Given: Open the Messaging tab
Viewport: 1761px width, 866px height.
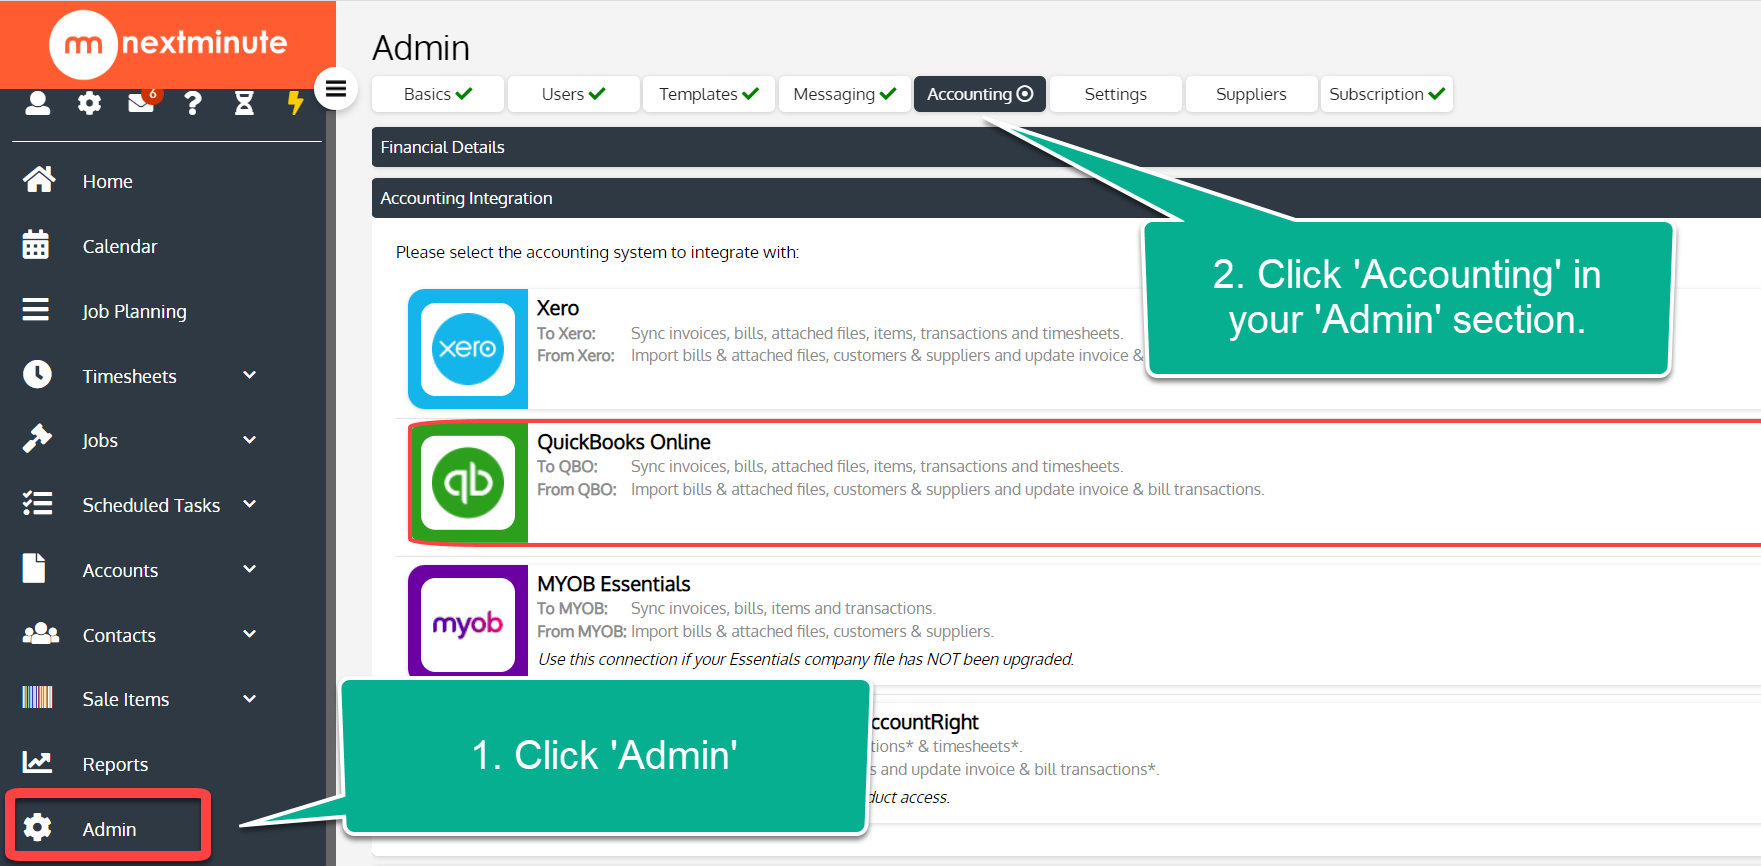Looking at the screenshot, I should point(845,94).
